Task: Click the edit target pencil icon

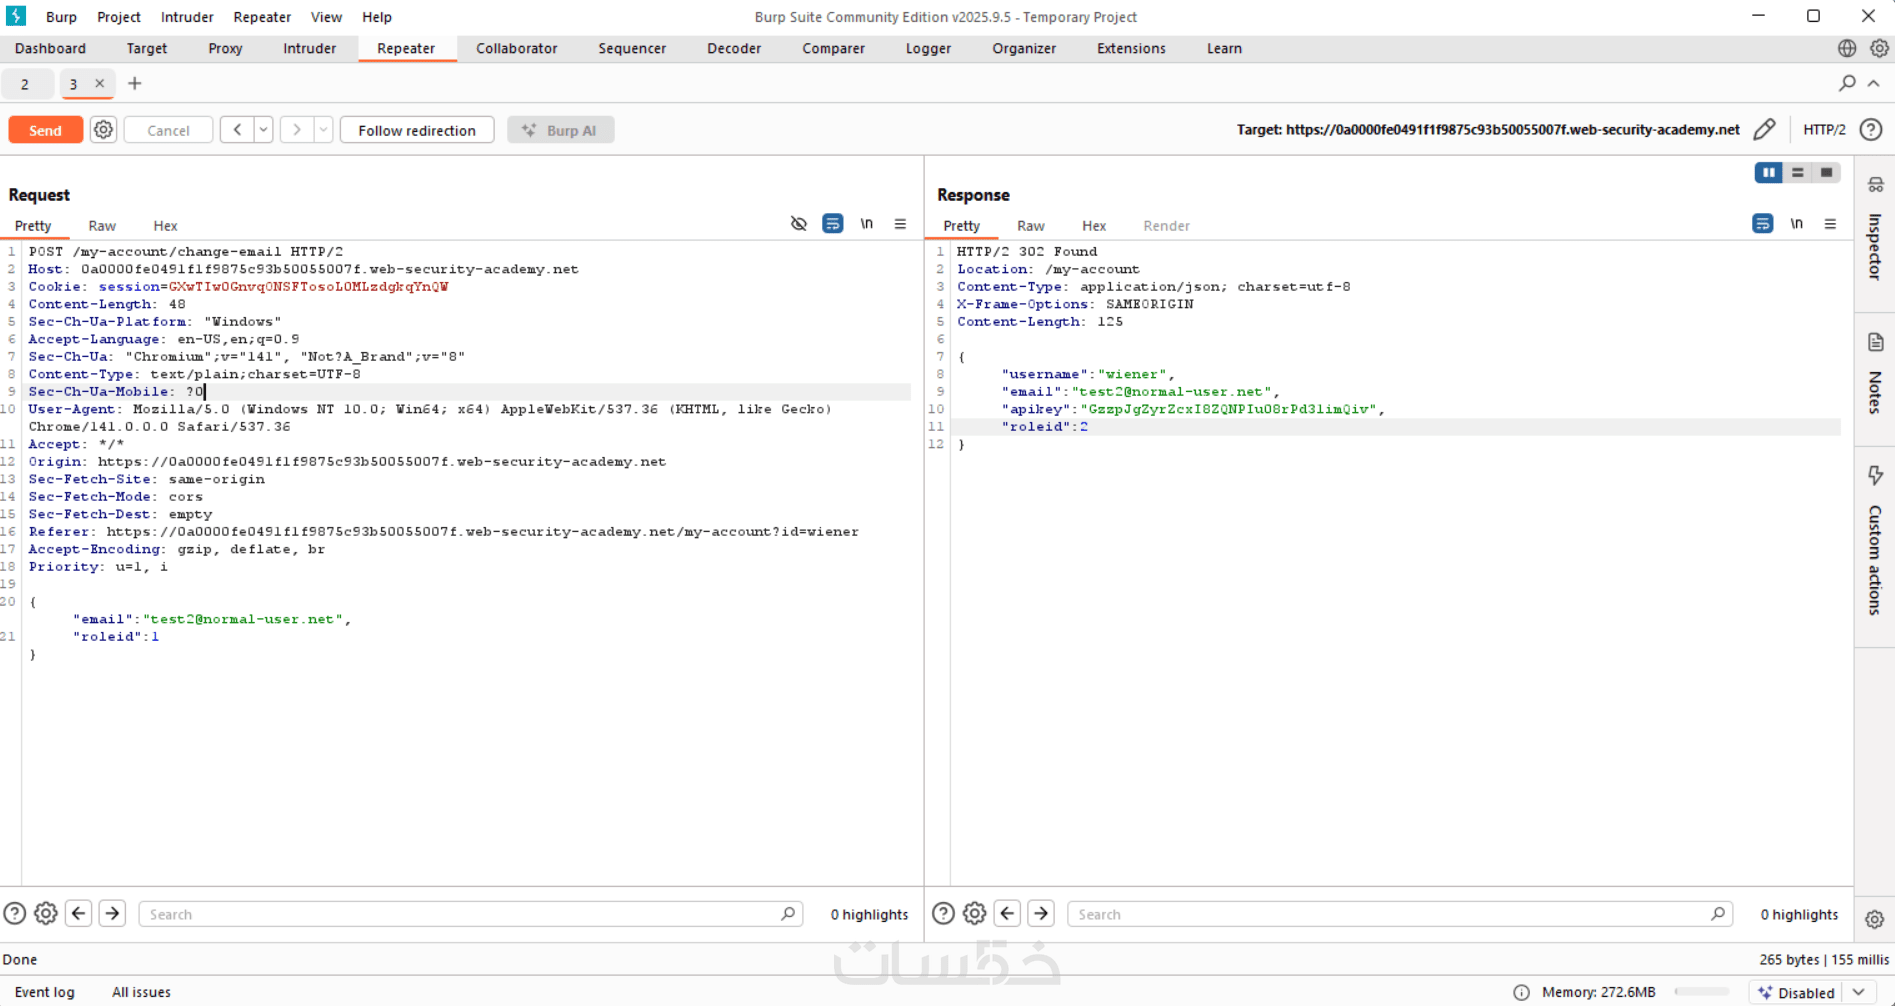Action: [1764, 130]
